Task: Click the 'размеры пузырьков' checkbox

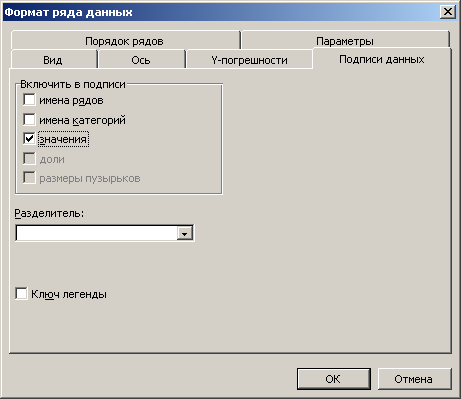Action: 29,178
